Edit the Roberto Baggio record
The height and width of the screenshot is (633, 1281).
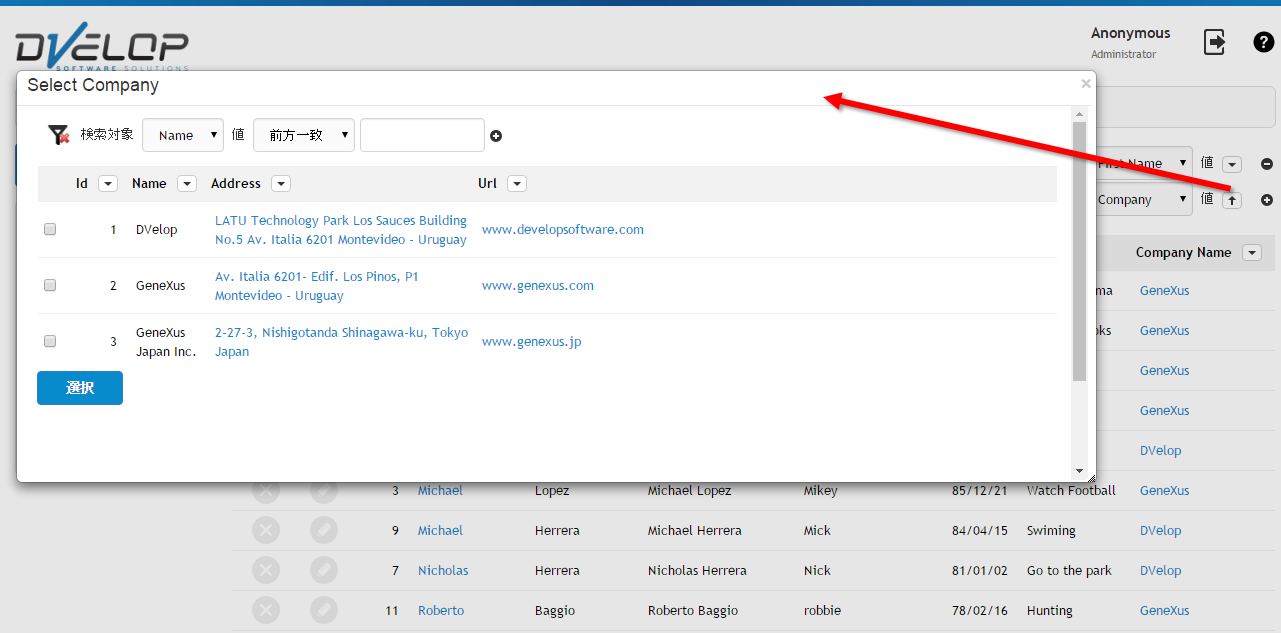coord(324,611)
